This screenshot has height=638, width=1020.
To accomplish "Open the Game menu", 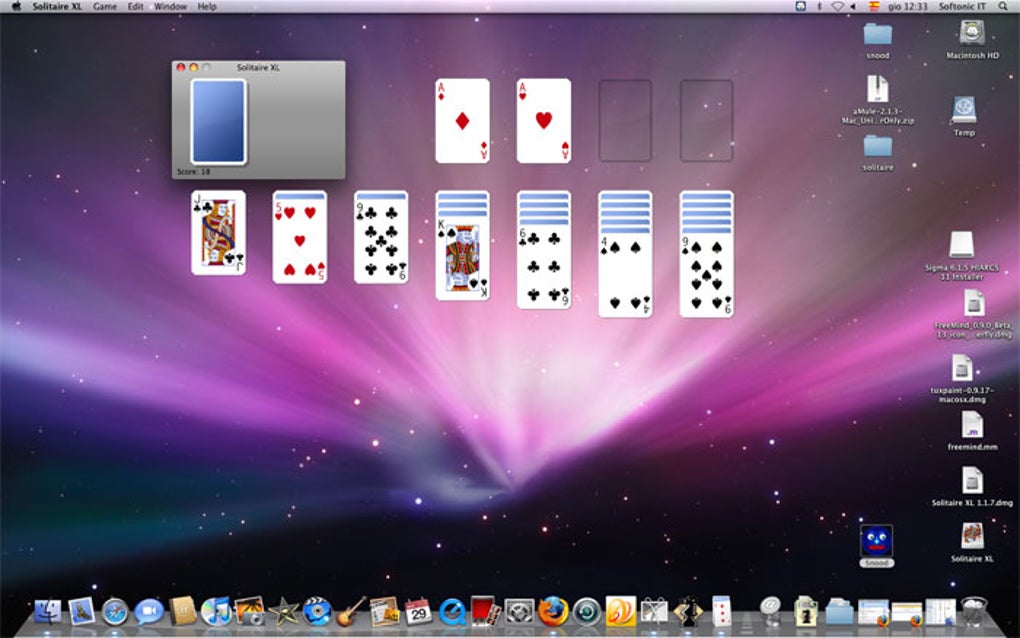I will pos(105,7).
